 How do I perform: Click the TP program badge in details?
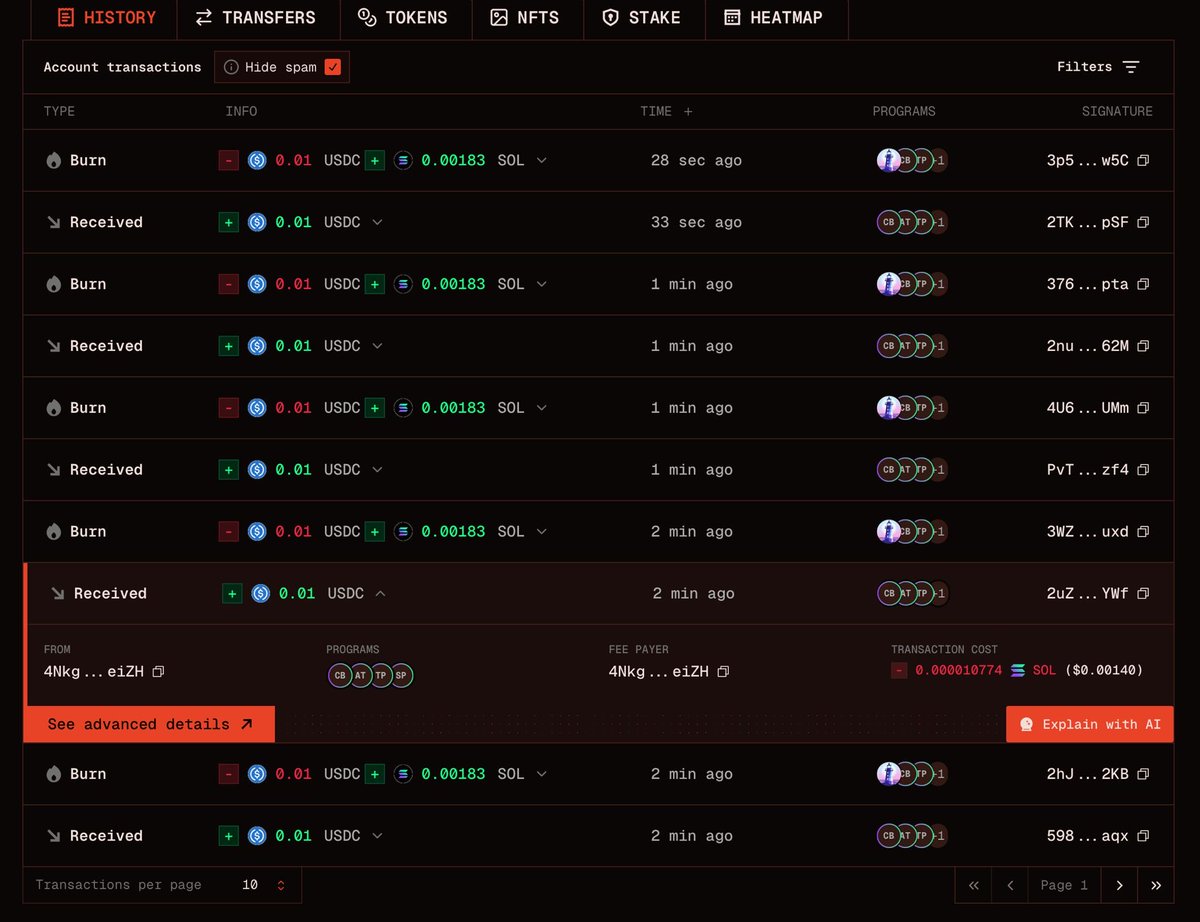click(381, 676)
